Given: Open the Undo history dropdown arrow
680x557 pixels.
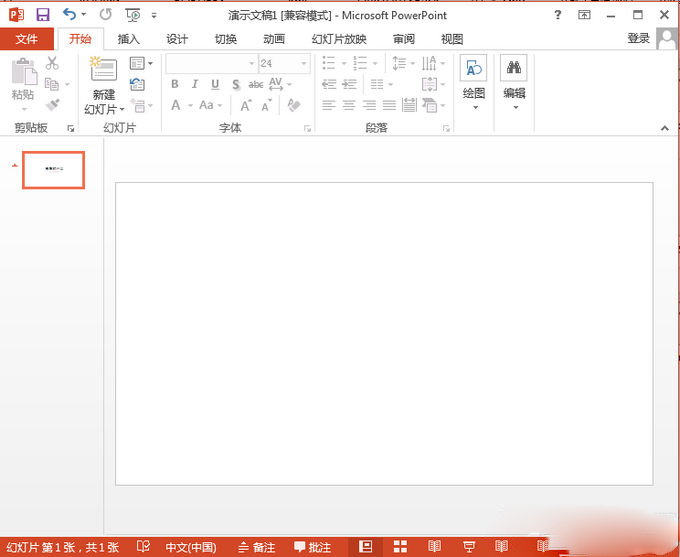Looking at the screenshot, I should (x=84, y=15).
